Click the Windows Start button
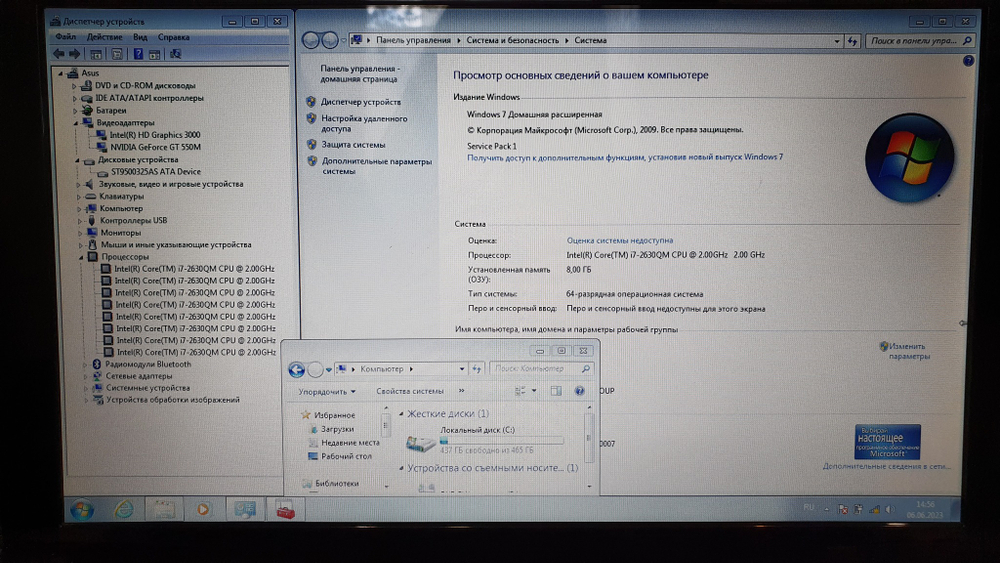 click(x=82, y=509)
